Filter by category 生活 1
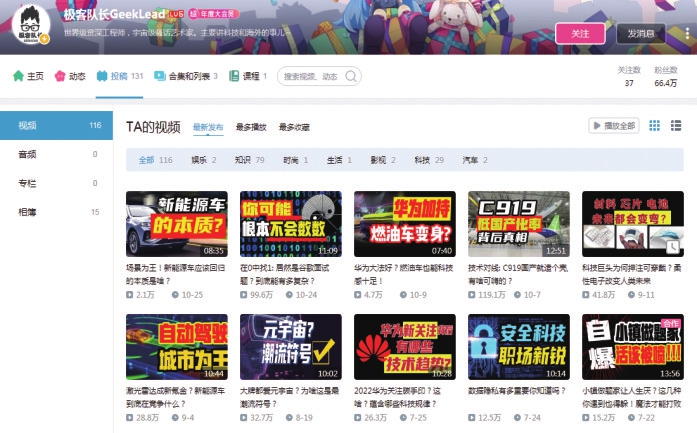This screenshot has height=433, width=697. [339, 160]
